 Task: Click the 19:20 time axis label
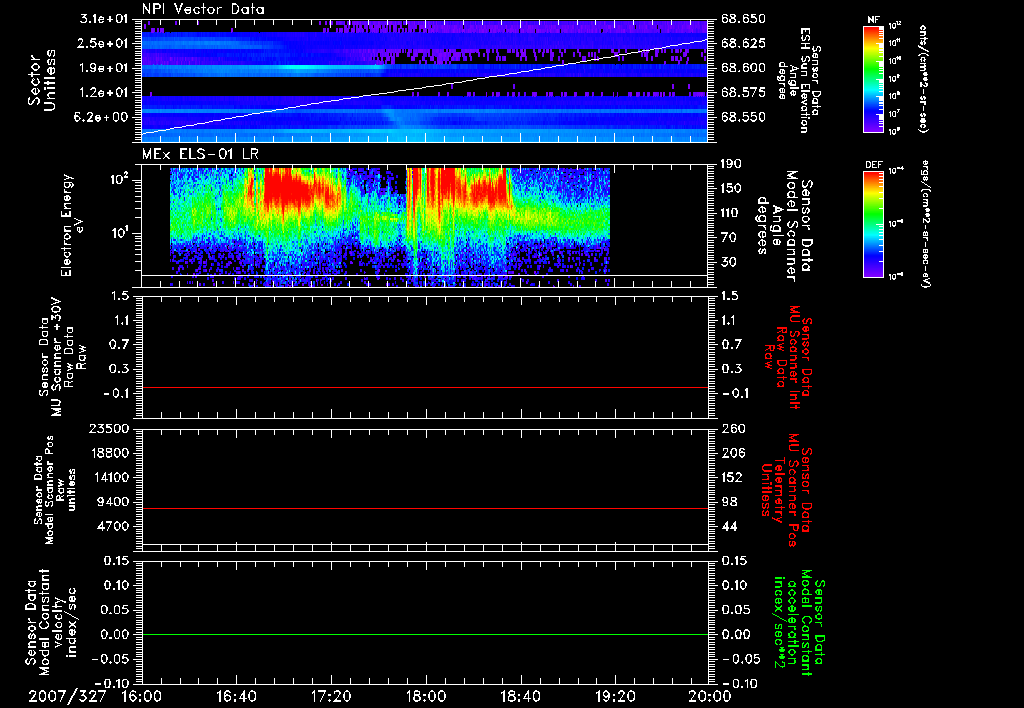tap(615, 696)
